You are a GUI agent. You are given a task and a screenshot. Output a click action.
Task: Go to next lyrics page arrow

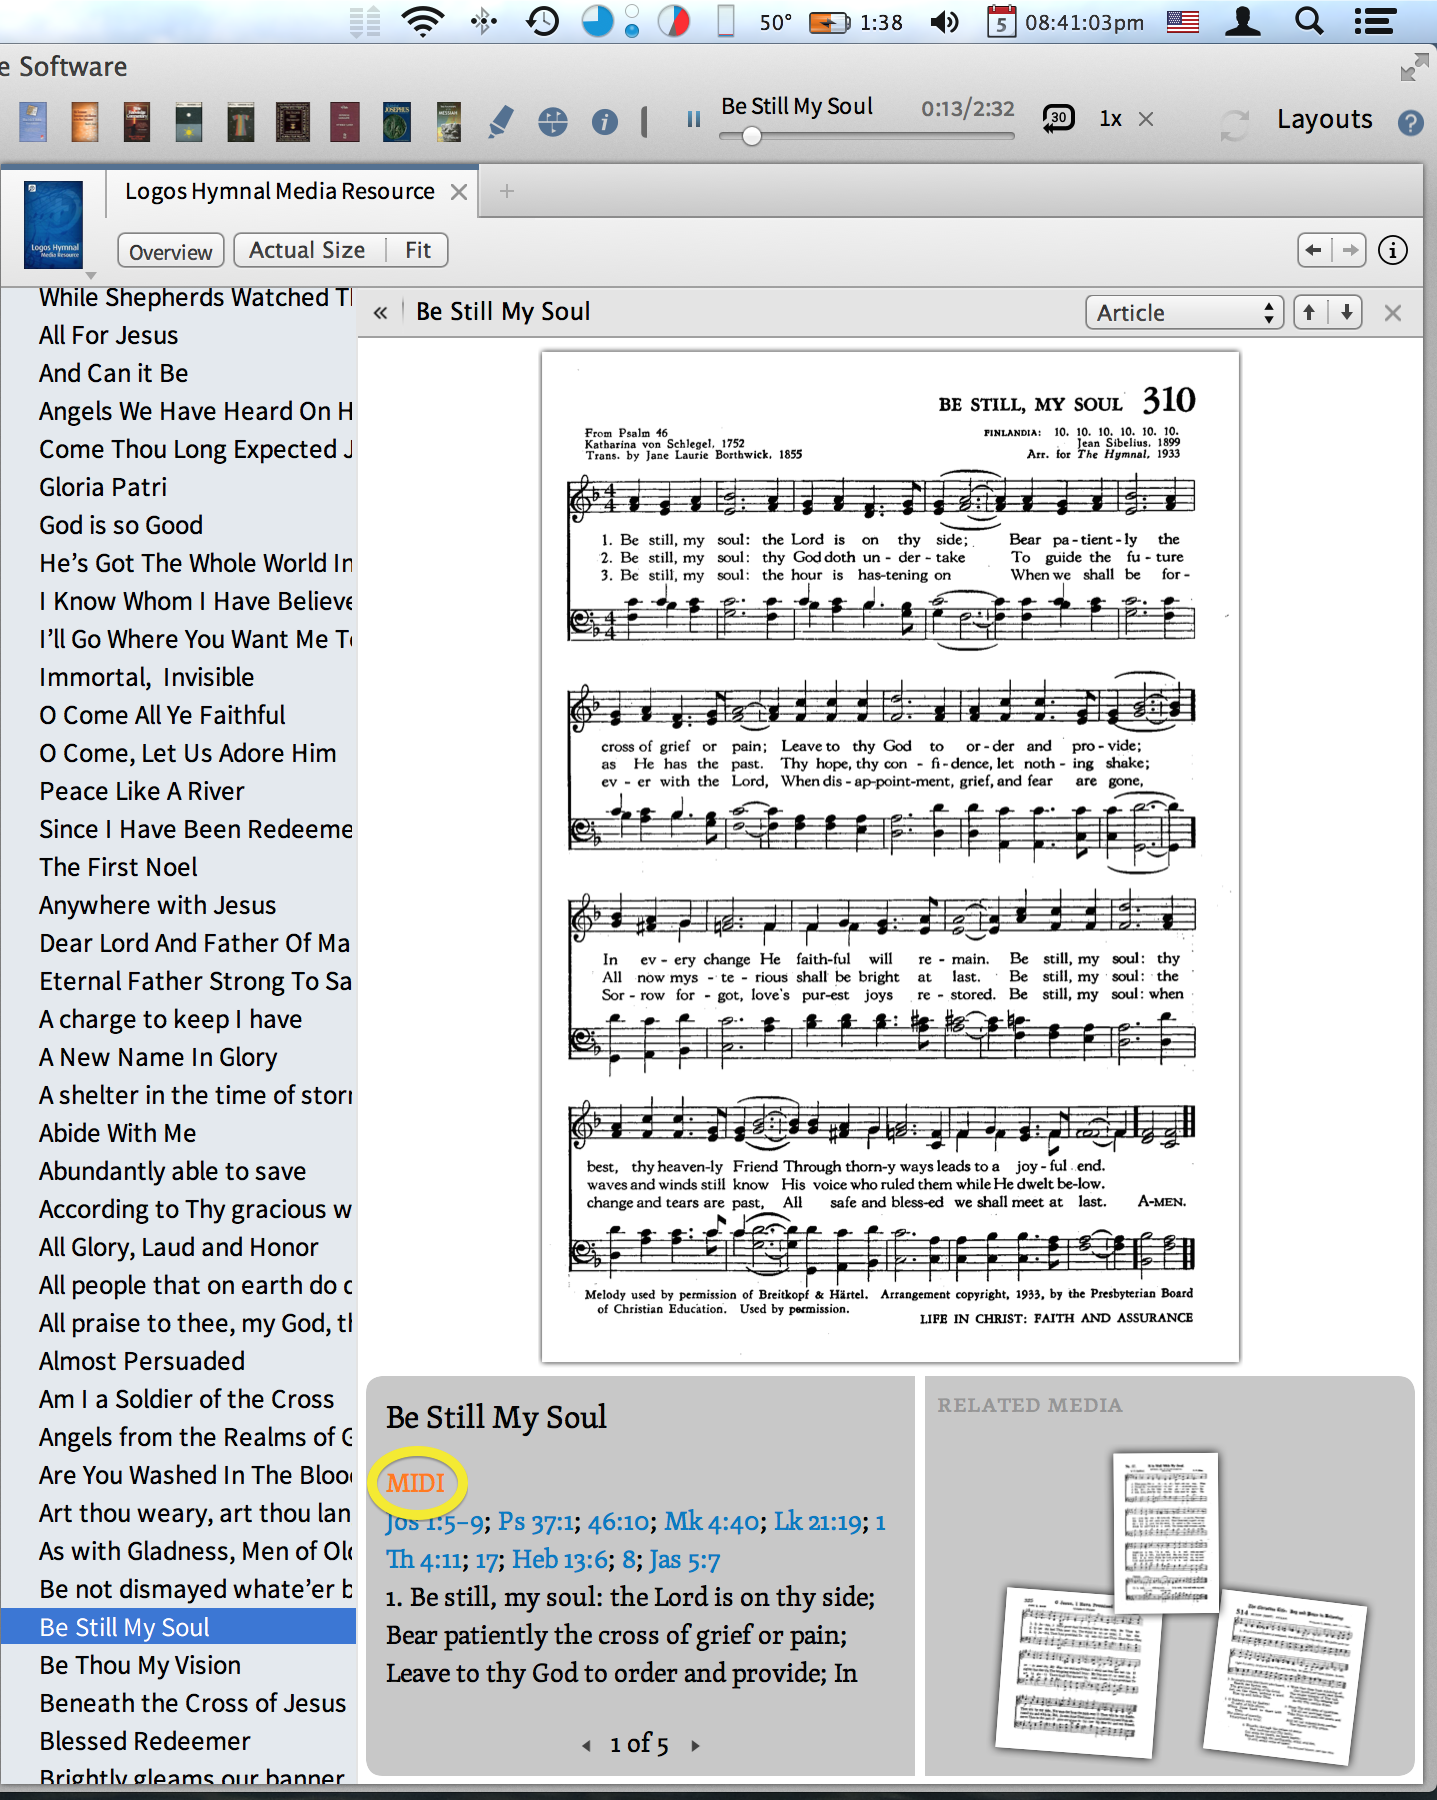pos(695,1745)
